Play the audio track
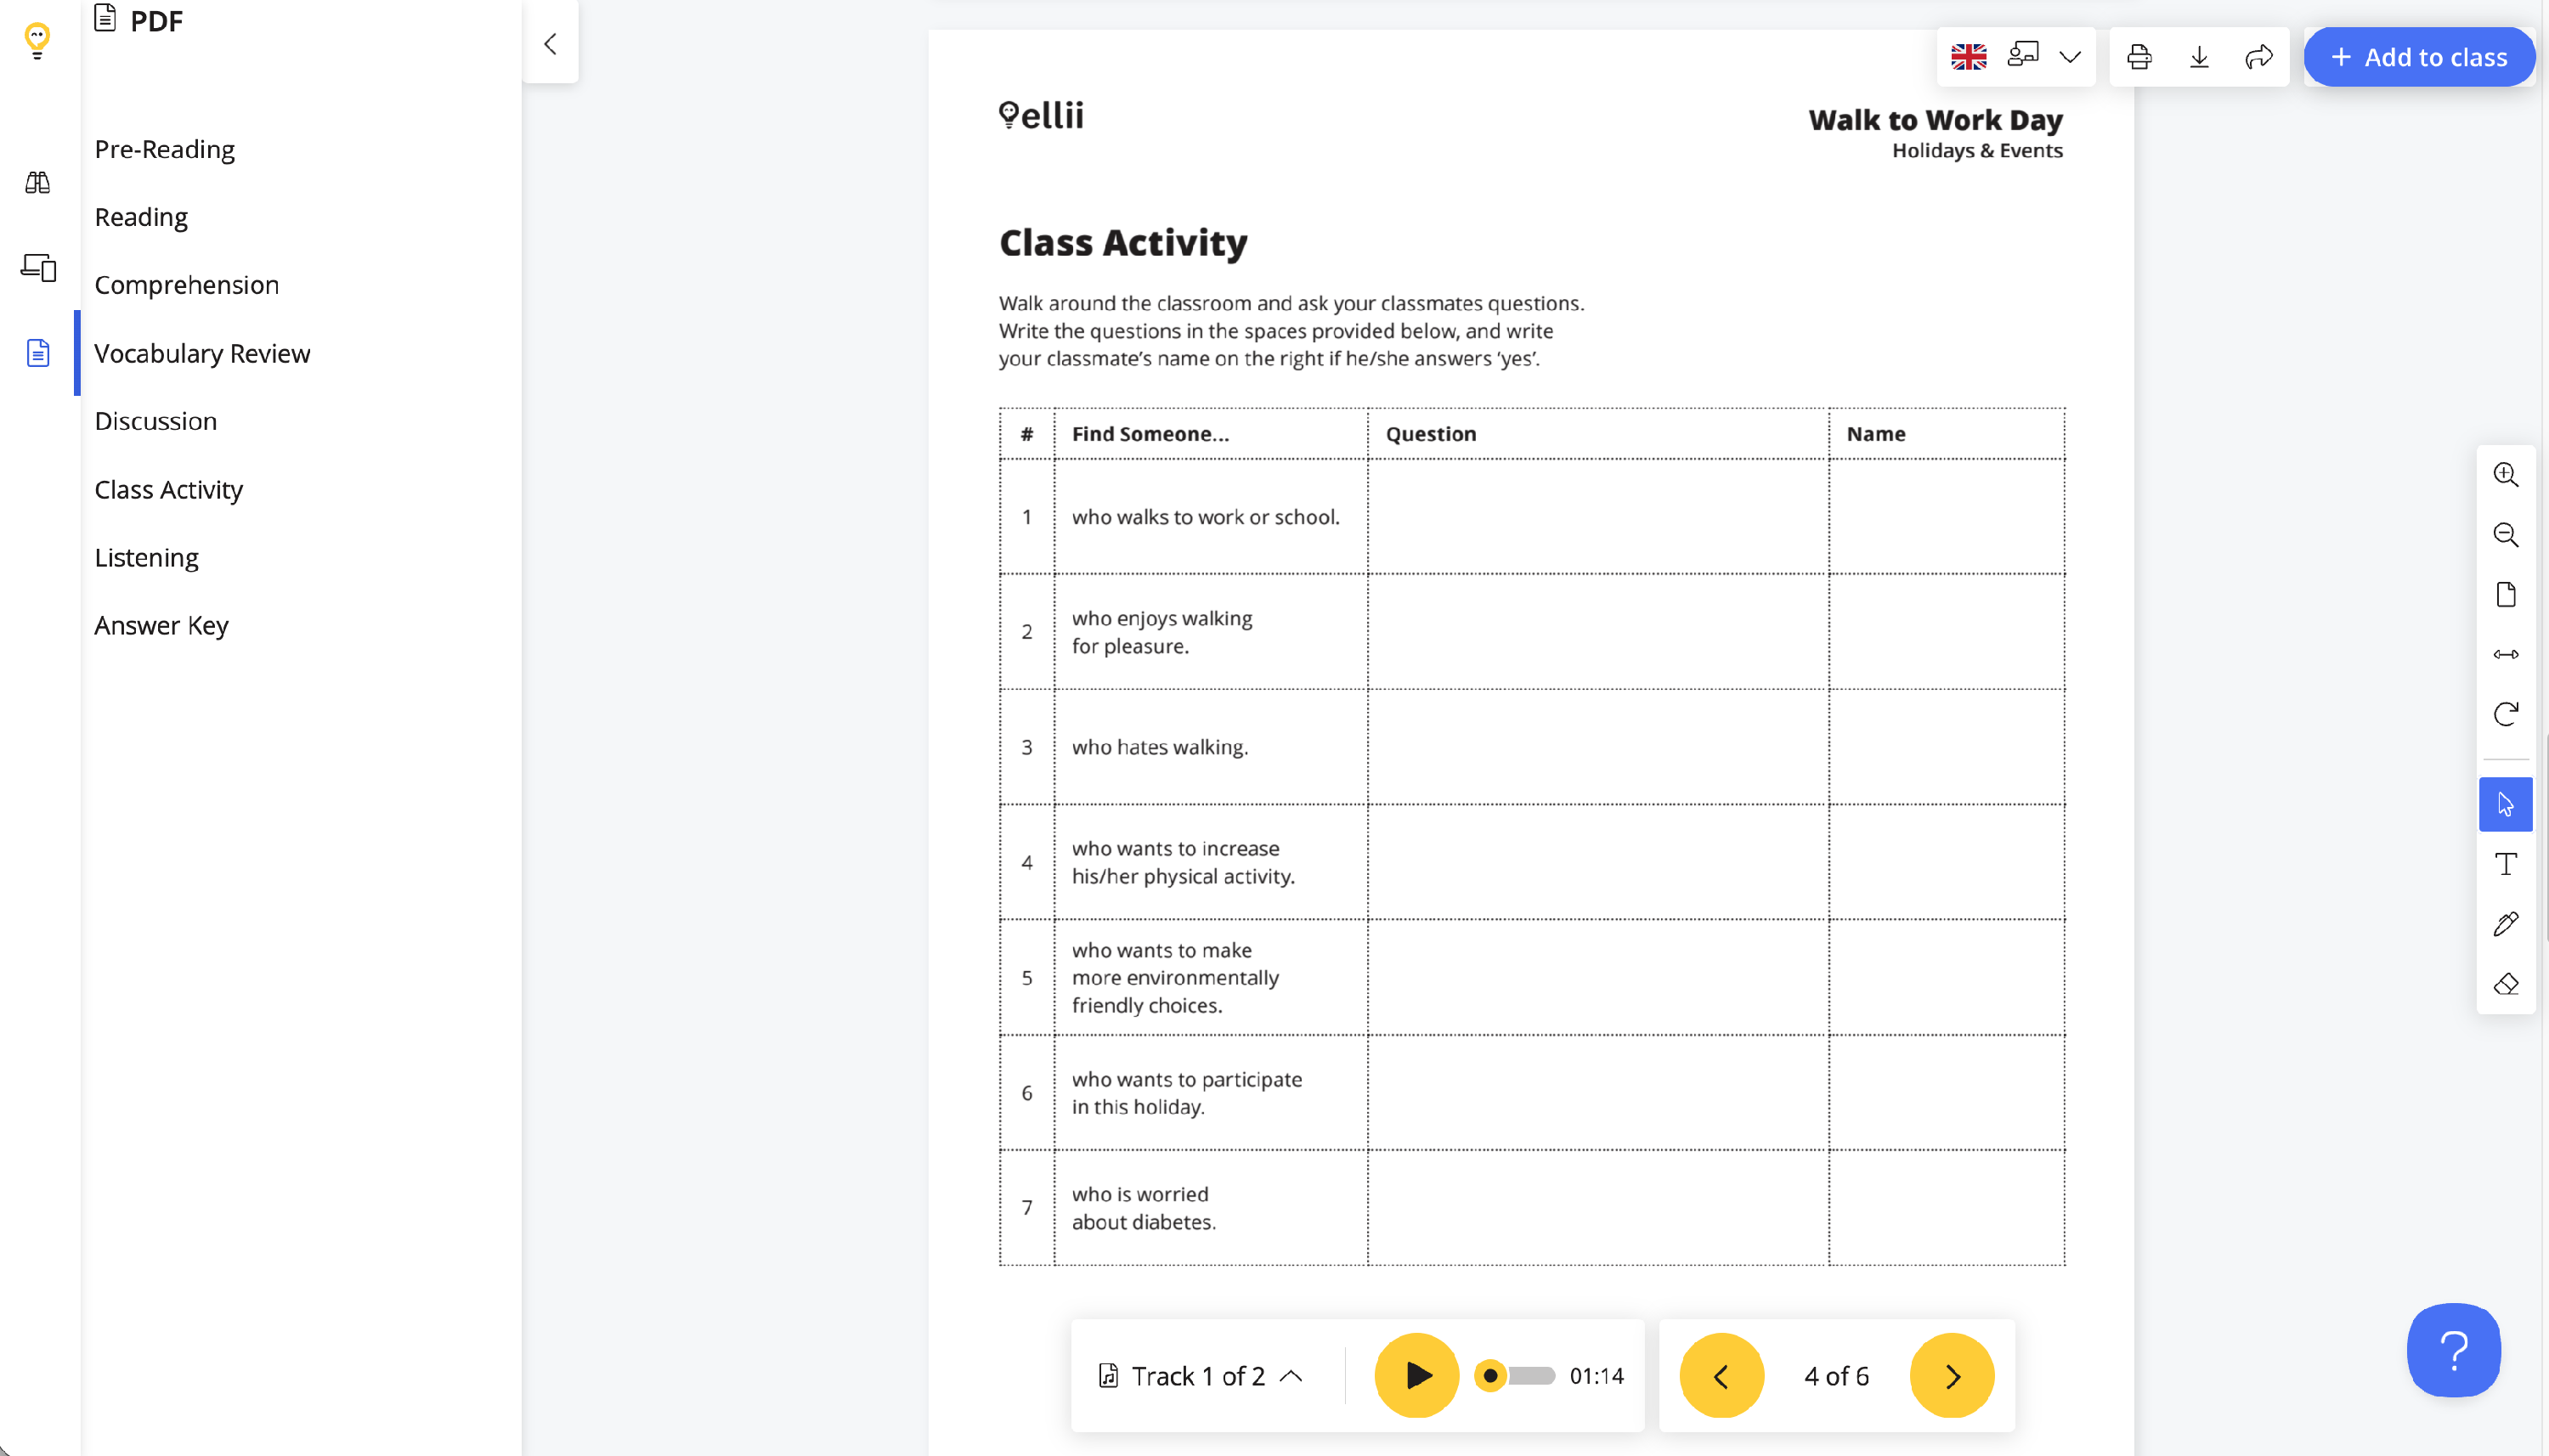This screenshot has height=1456, width=2549. [1416, 1376]
